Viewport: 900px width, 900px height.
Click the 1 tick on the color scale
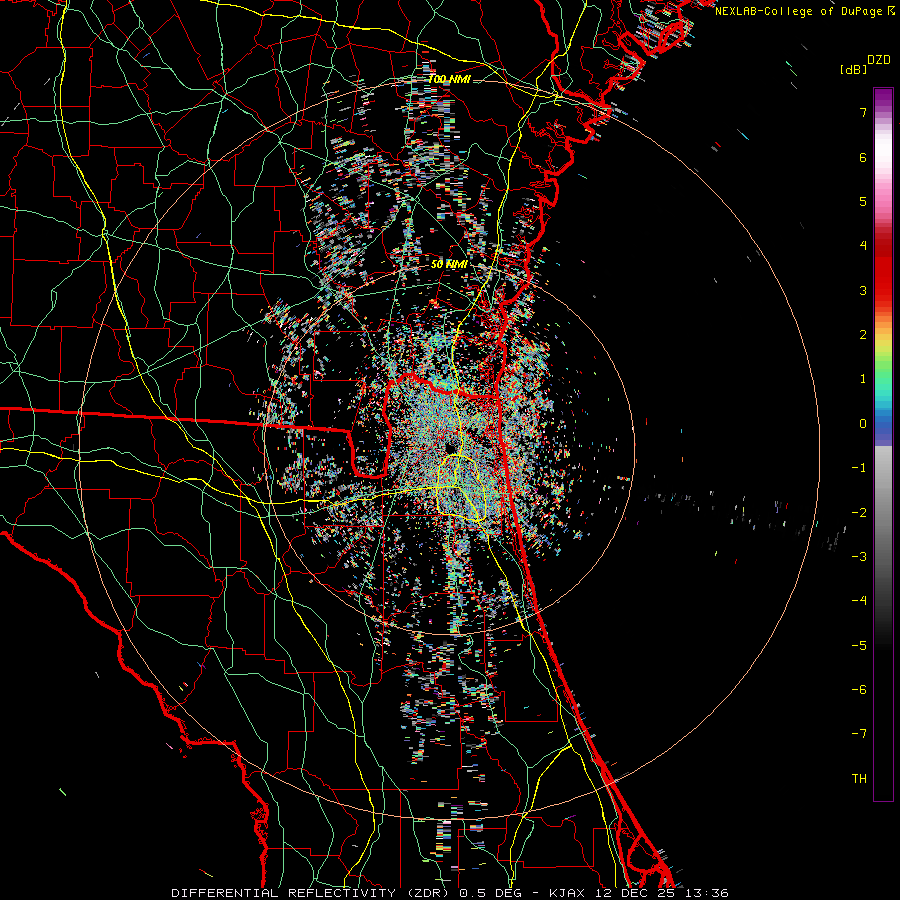[863, 379]
